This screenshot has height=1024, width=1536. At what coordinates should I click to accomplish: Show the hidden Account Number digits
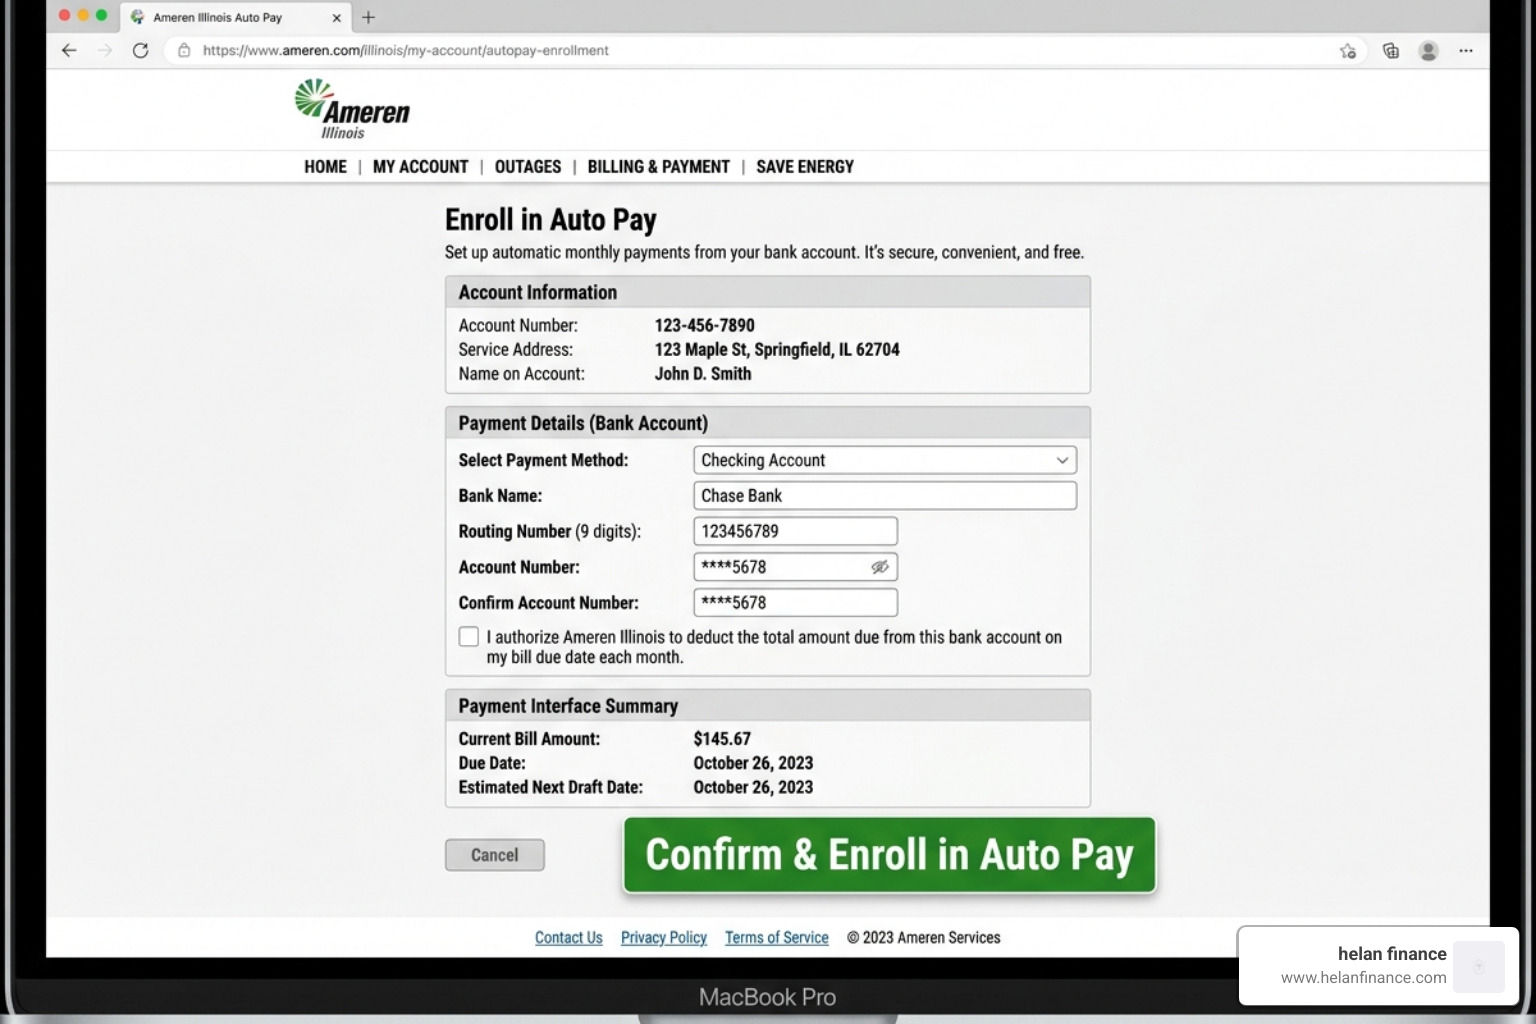879,567
